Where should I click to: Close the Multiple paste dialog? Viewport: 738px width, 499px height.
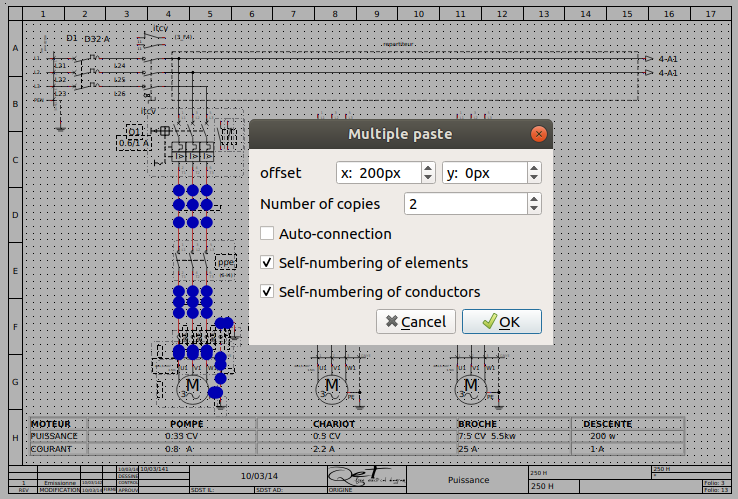click(538, 134)
